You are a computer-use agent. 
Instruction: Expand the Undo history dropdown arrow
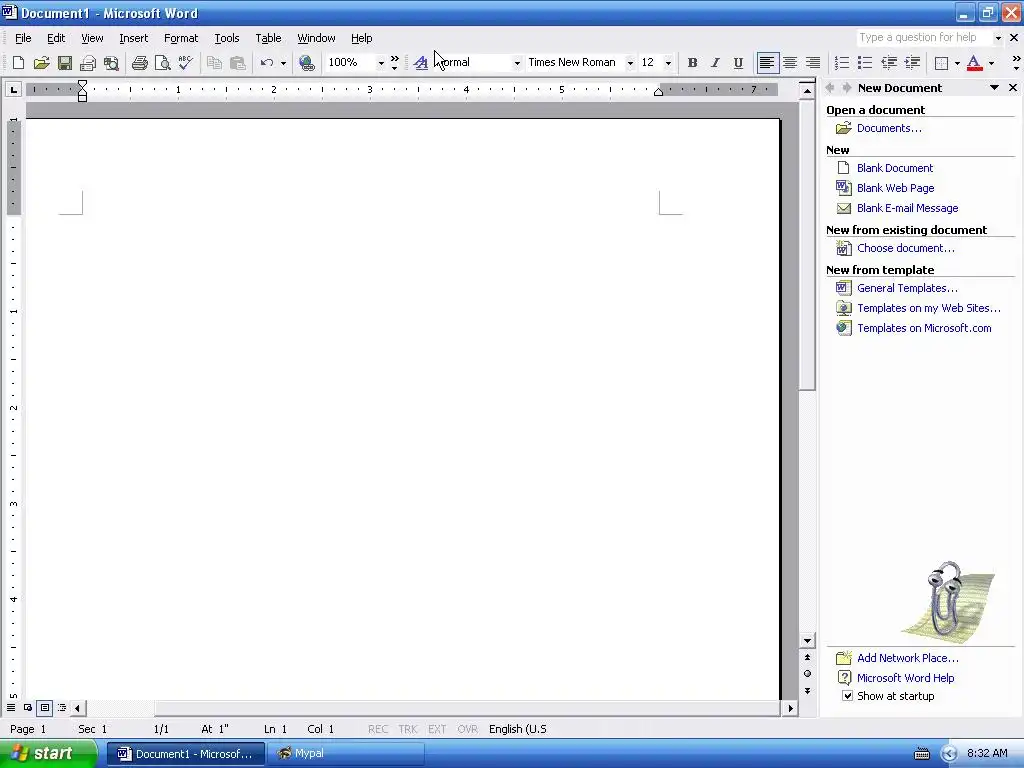pyautogui.click(x=283, y=63)
